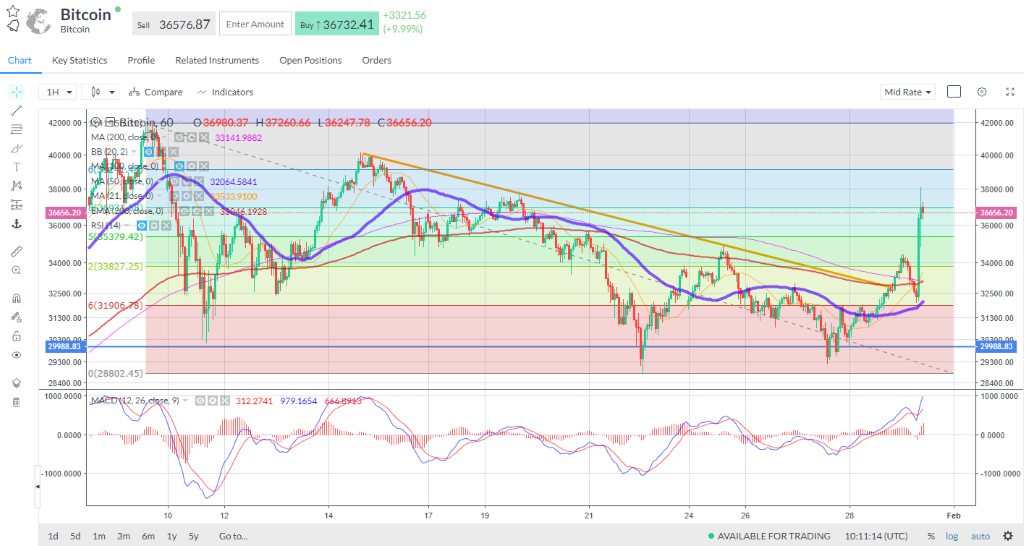Select the trend line drawing tool
Screen dimensions: 1024x546
coord(16,110)
